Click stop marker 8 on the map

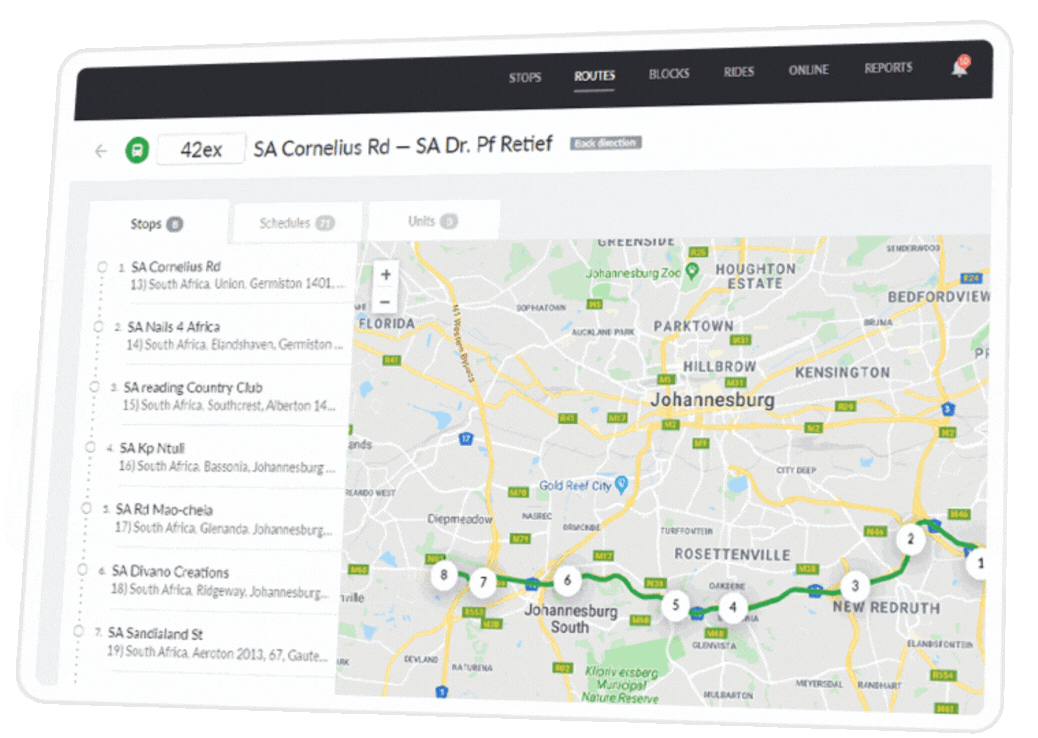pyautogui.click(x=444, y=575)
